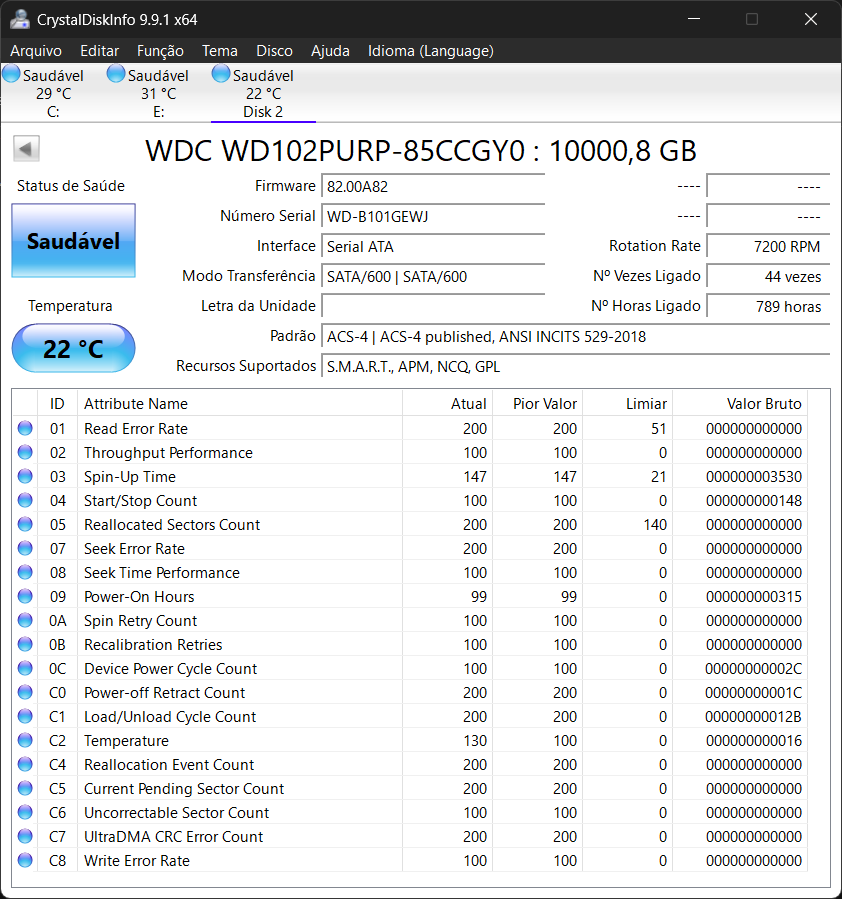Viewport: 842px width, 899px height.
Task: Click the Limiar column header
Action: point(628,403)
